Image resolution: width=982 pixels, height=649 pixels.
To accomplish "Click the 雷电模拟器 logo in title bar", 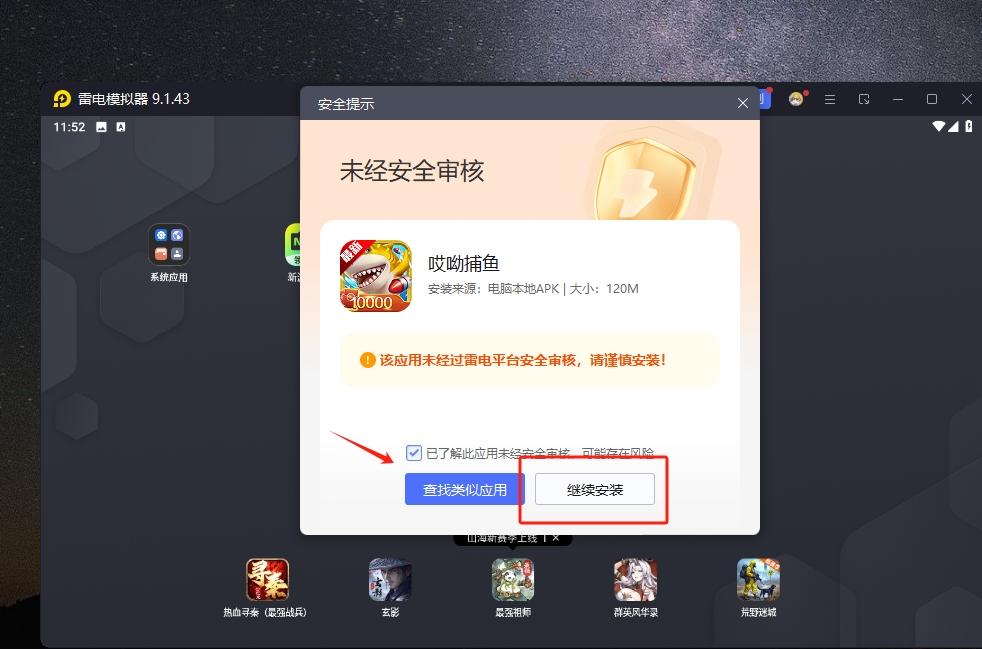I will [62, 99].
